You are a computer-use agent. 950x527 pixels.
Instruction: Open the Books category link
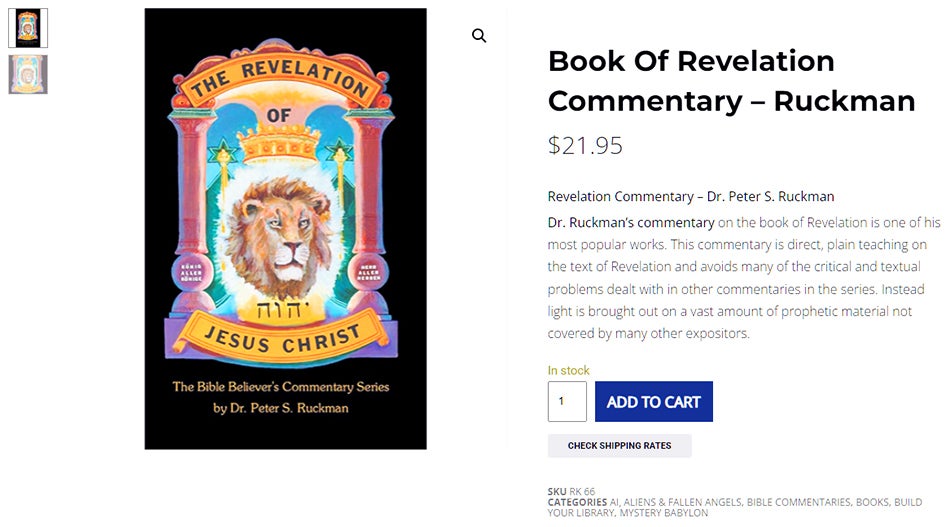[x=872, y=502]
